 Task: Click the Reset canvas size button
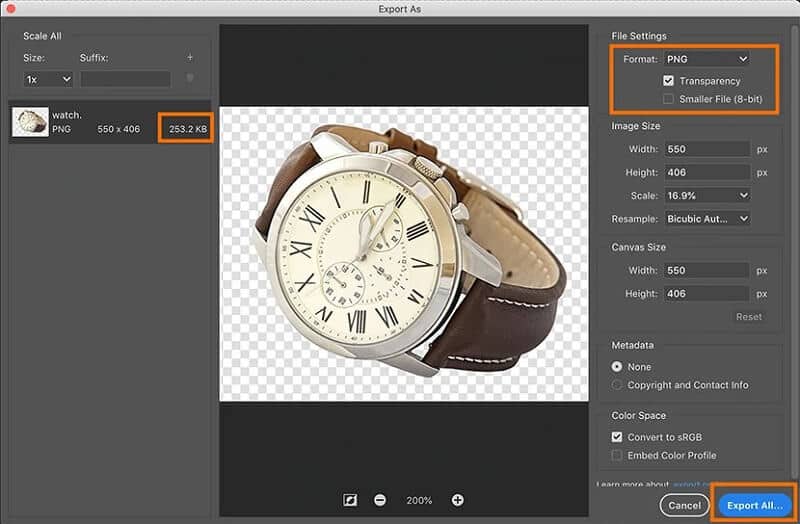(748, 317)
